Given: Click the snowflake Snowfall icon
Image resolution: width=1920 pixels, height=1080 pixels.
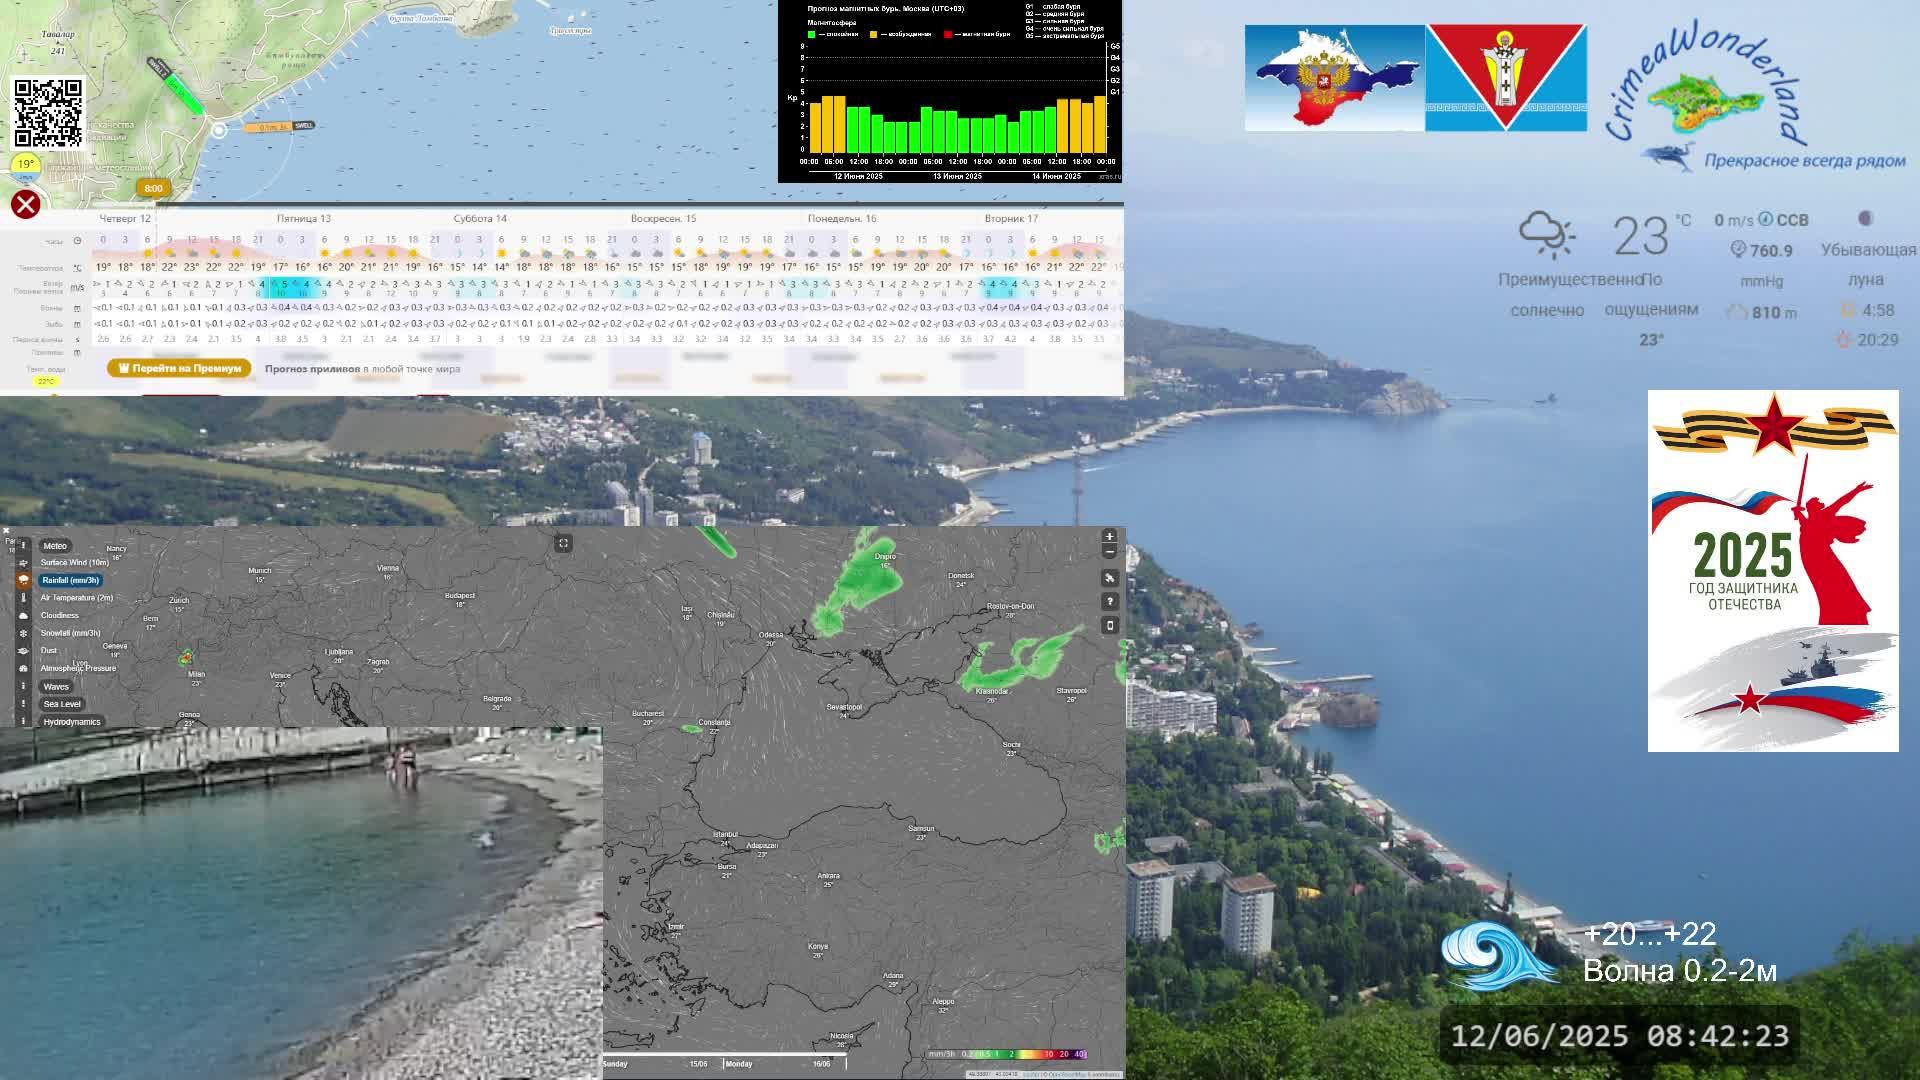Looking at the screenshot, I should [24, 633].
